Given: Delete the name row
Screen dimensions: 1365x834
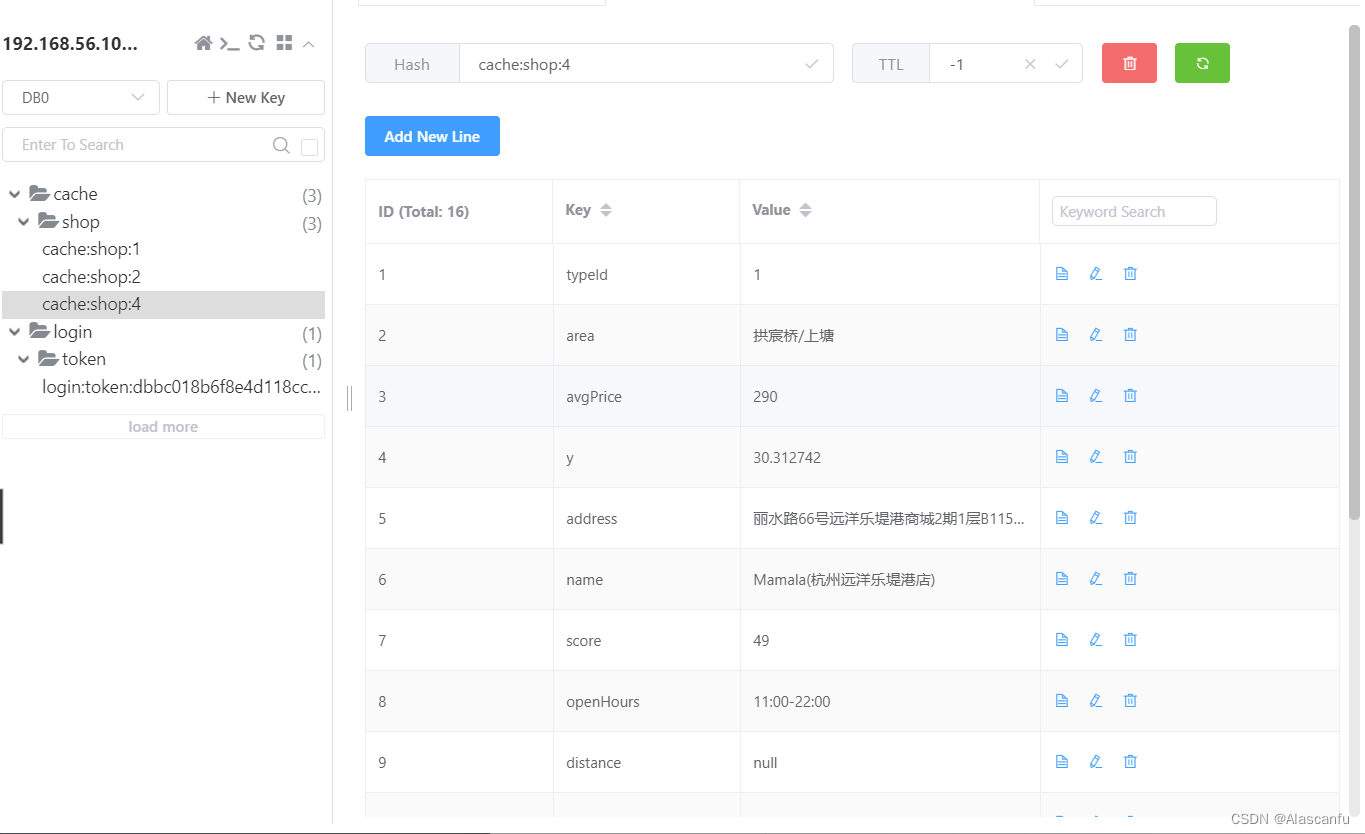Looking at the screenshot, I should pos(1130,578).
